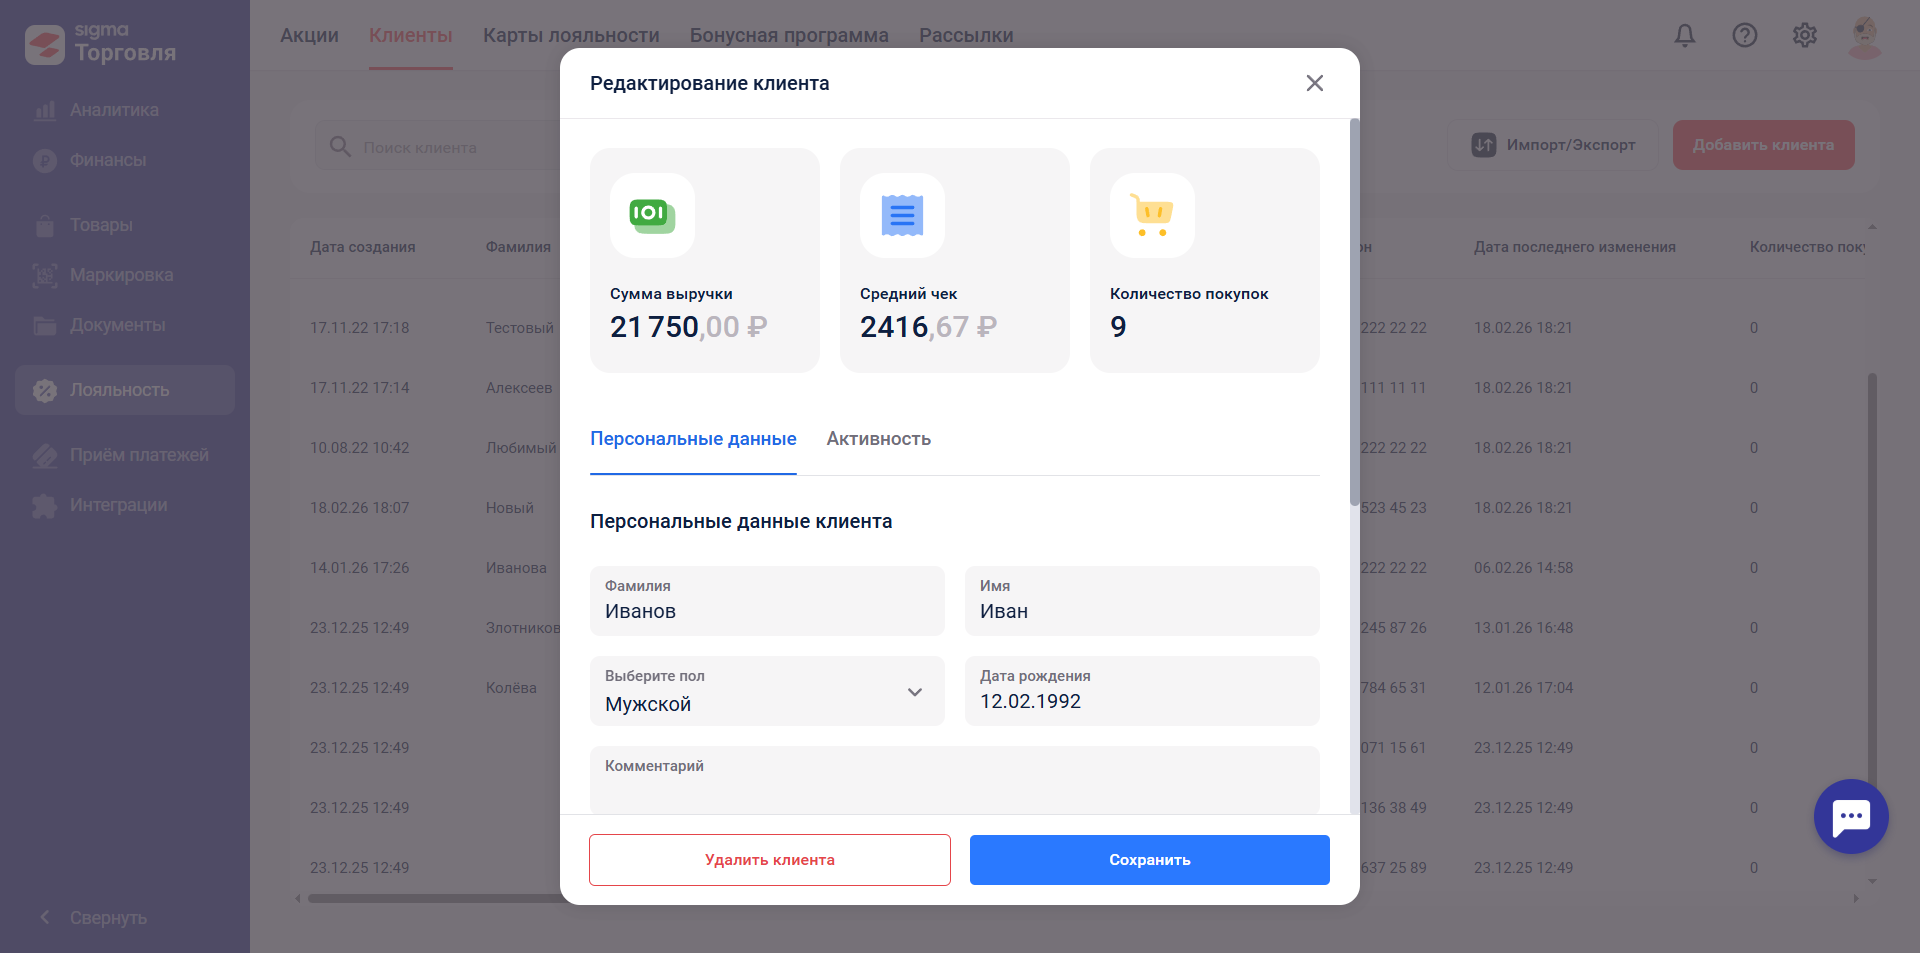
Task: Click the Сохранить button
Action: (1150, 860)
